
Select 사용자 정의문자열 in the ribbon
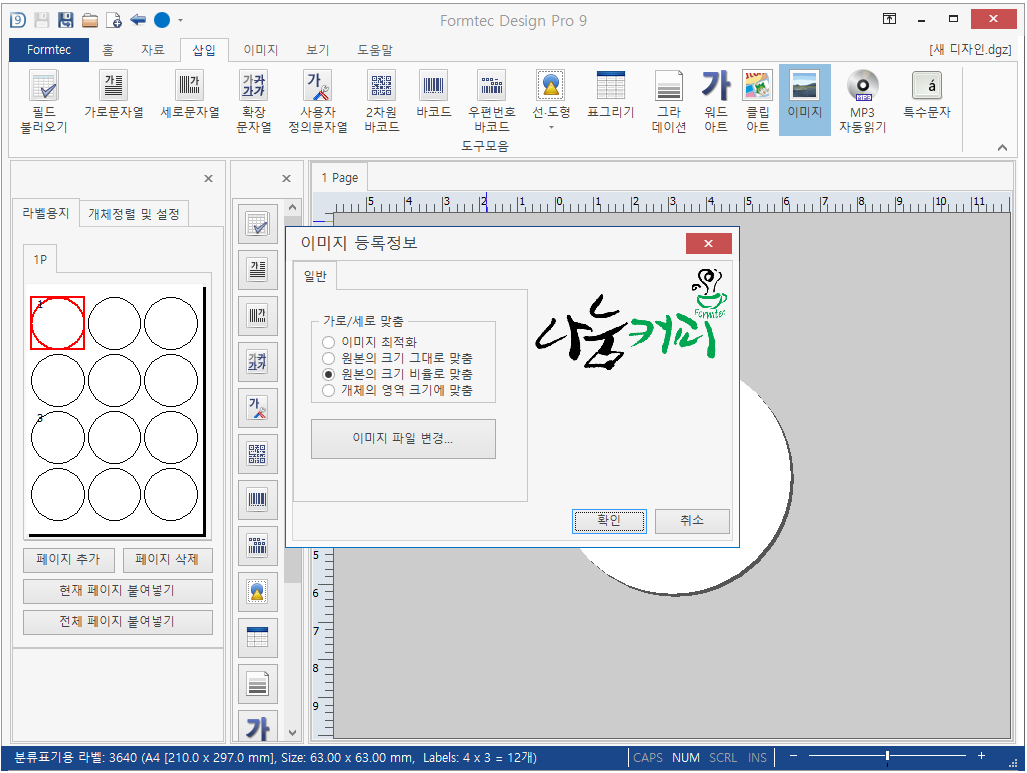[318, 101]
